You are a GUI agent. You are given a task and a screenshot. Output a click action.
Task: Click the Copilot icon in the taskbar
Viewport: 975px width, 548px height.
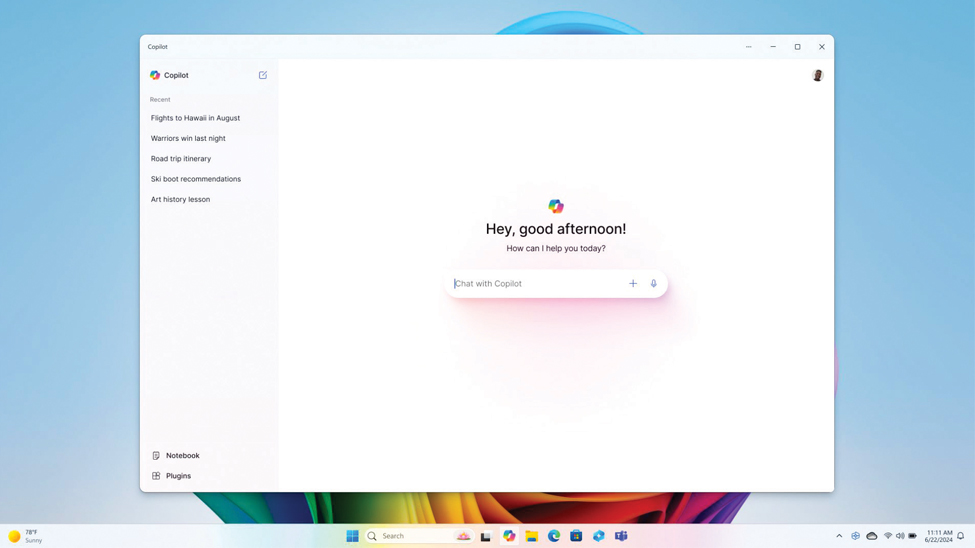click(x=509, y=536)
